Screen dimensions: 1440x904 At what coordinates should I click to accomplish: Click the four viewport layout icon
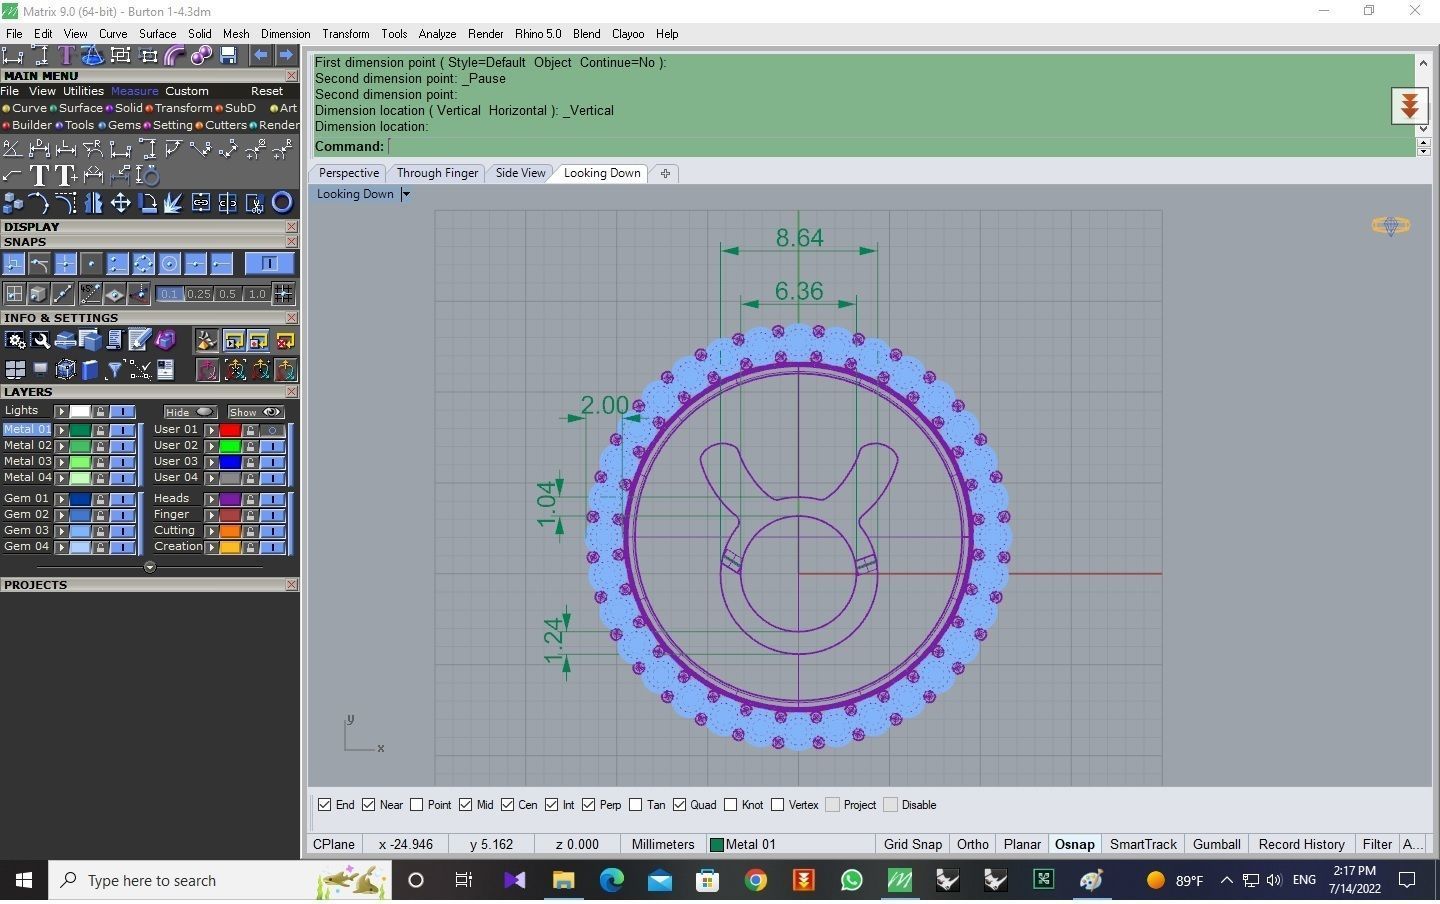pyautogui.click(x=15, y=369)
